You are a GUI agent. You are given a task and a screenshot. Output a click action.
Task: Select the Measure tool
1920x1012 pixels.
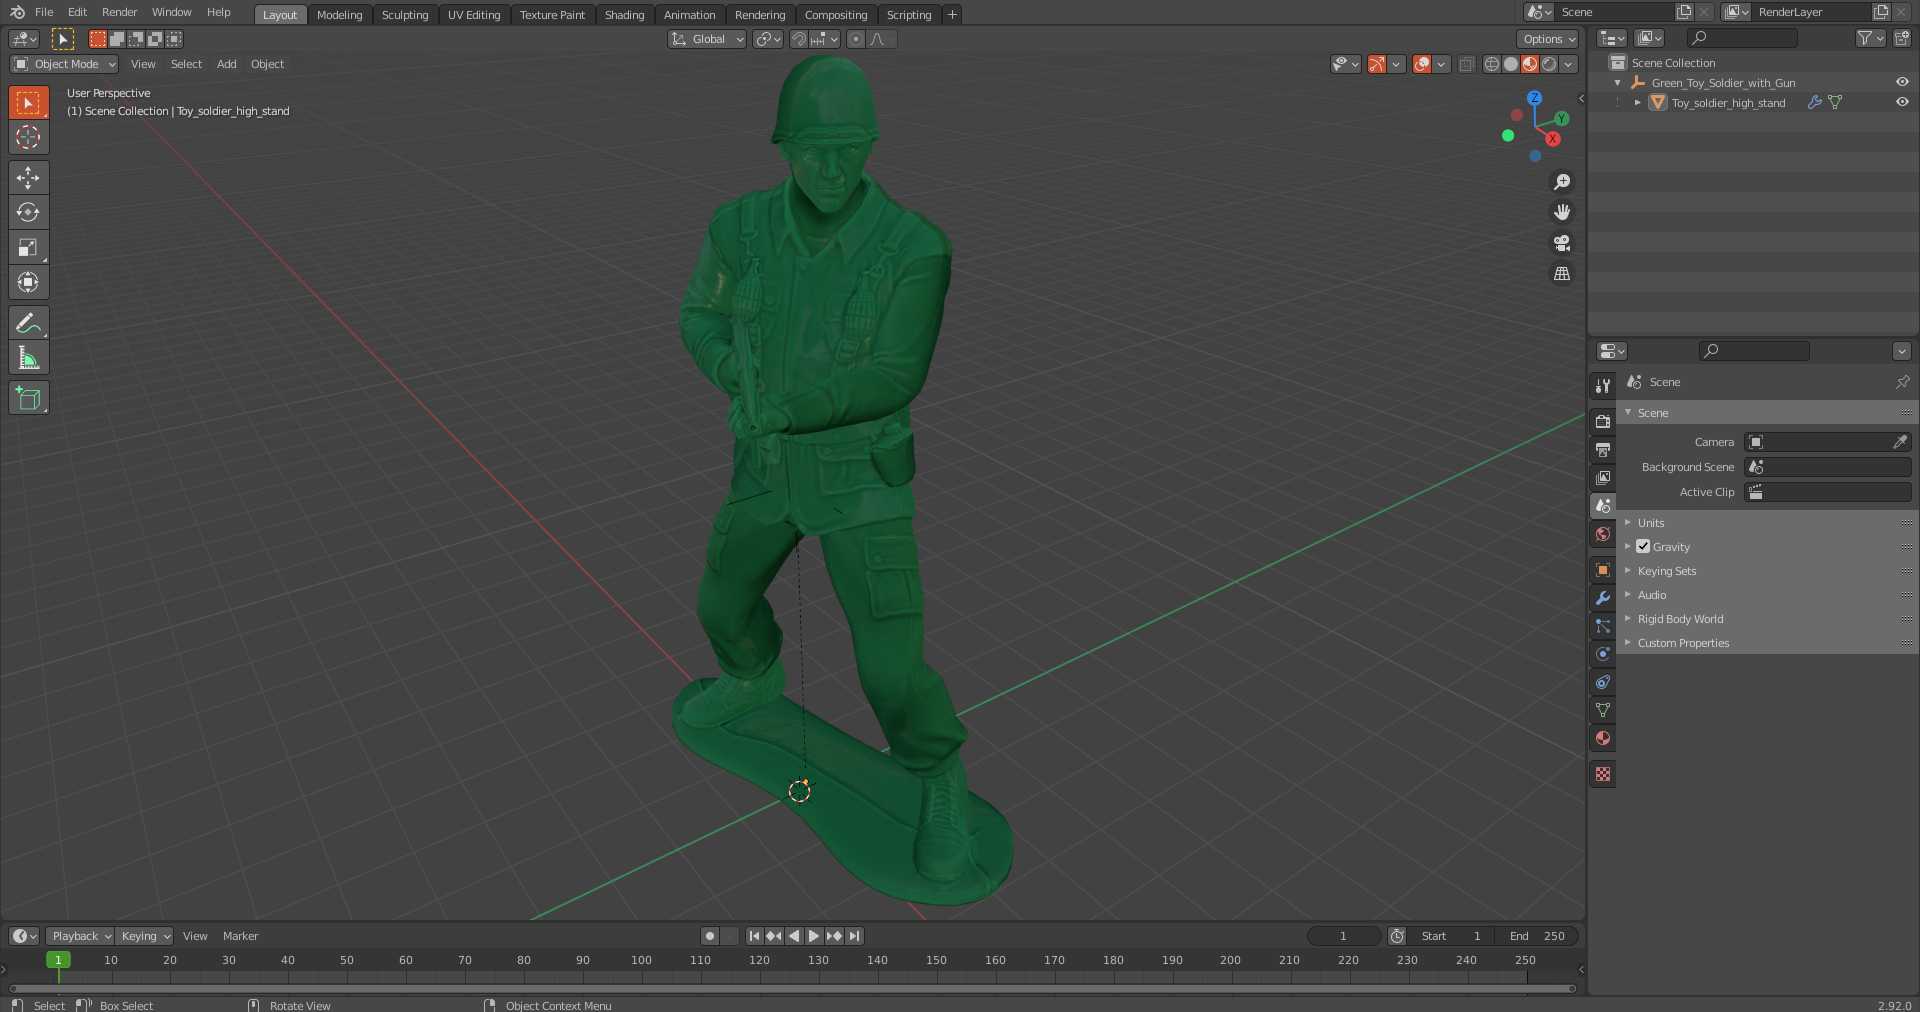(x=28, y=358)
